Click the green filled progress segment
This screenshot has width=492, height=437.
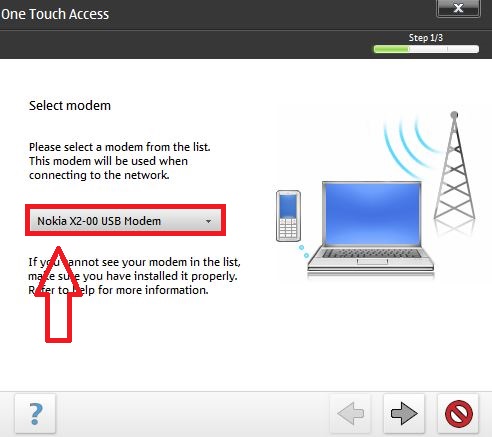pos(391,49)
